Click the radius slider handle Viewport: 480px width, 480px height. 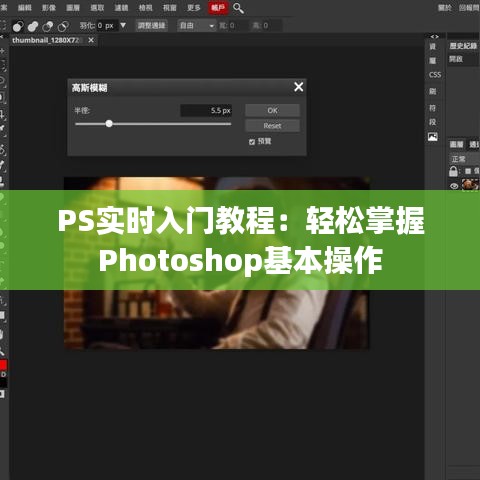pyautogui.click(x=109, y=124)
